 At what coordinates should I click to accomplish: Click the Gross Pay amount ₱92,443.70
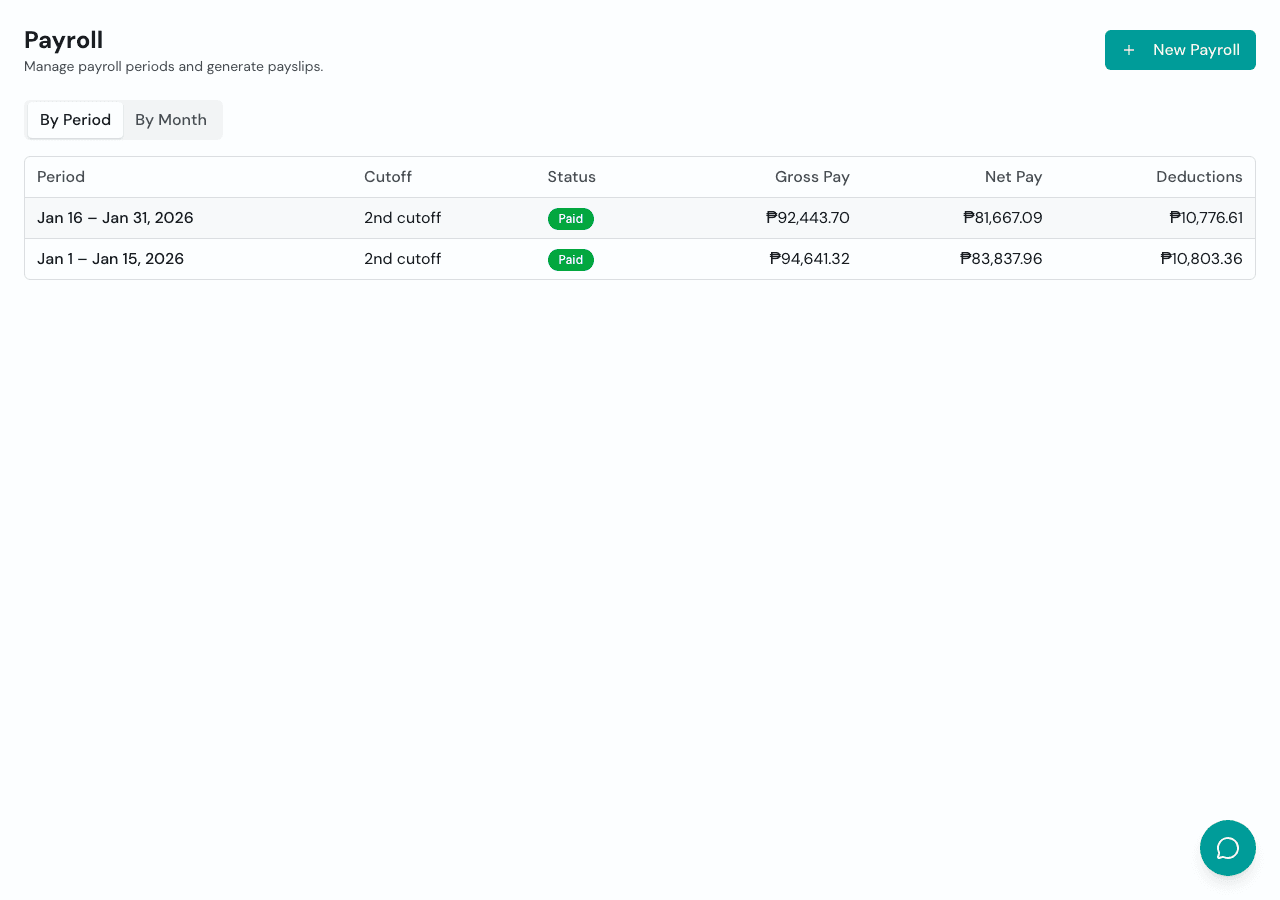(x=808, y=218)
